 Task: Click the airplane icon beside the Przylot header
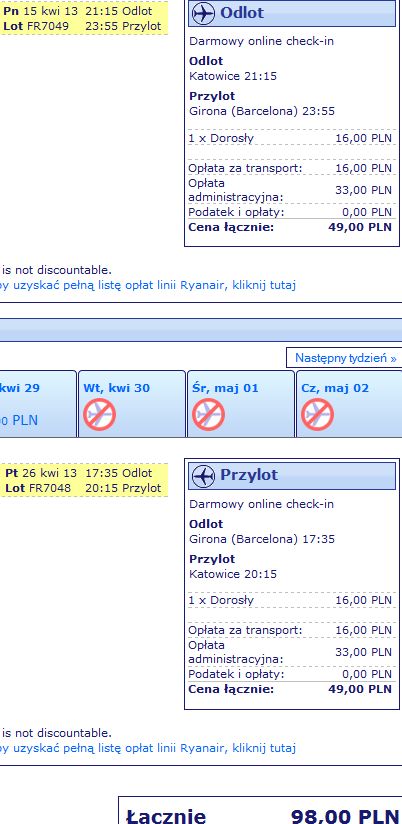click(203, 476)
